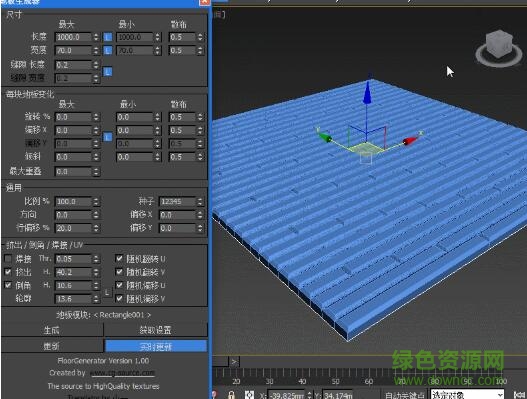Click the 偏移 Y field in general section
The height and width of the screenshot is (399, 527).
177,228
